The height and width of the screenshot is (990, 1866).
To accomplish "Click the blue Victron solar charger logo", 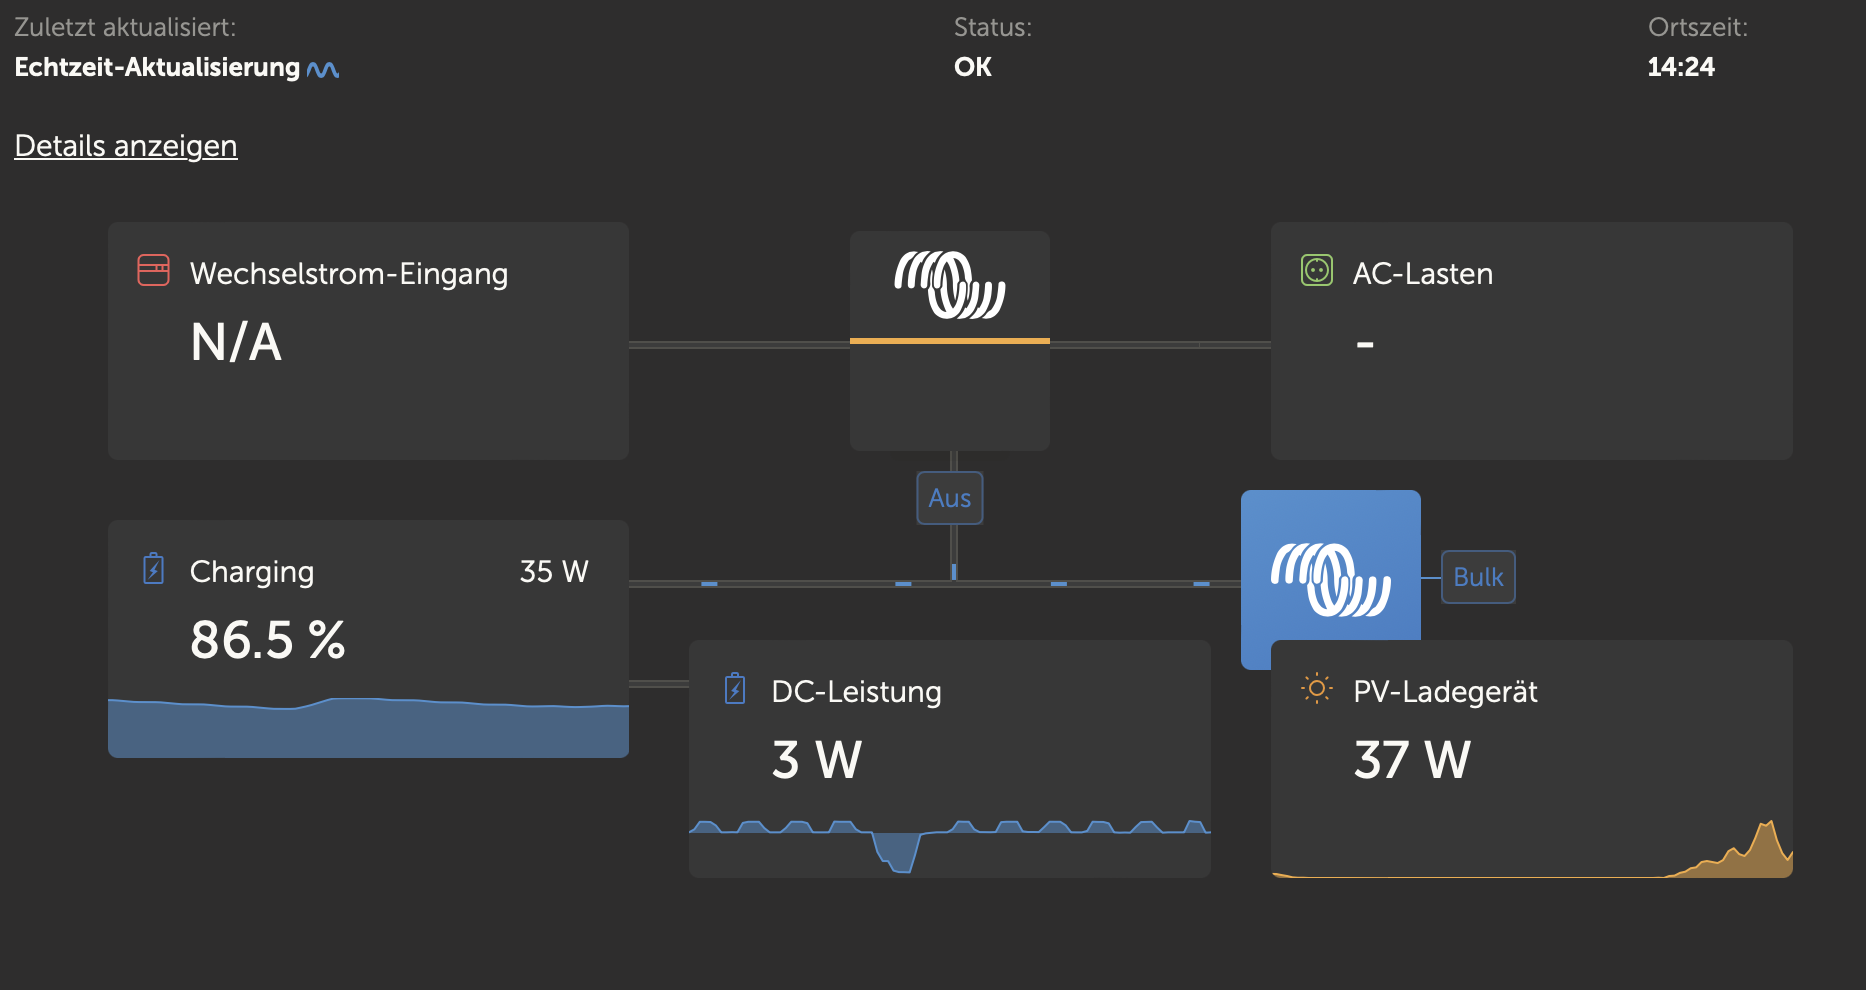I will coord(1330,579).
